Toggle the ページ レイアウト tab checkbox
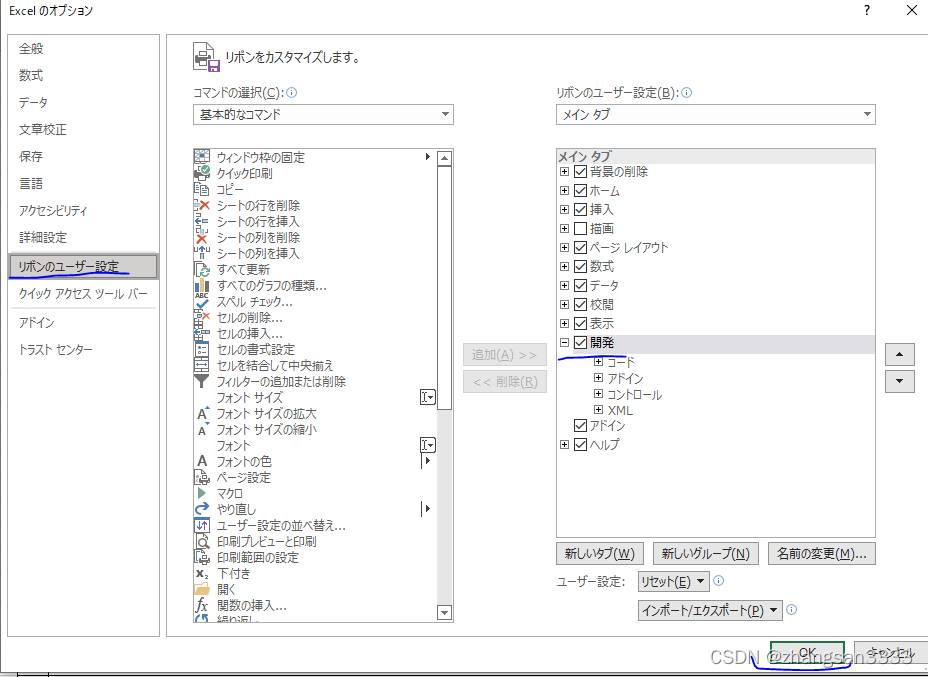This screenshot has height=677, width=928. (x=580, y=247)
